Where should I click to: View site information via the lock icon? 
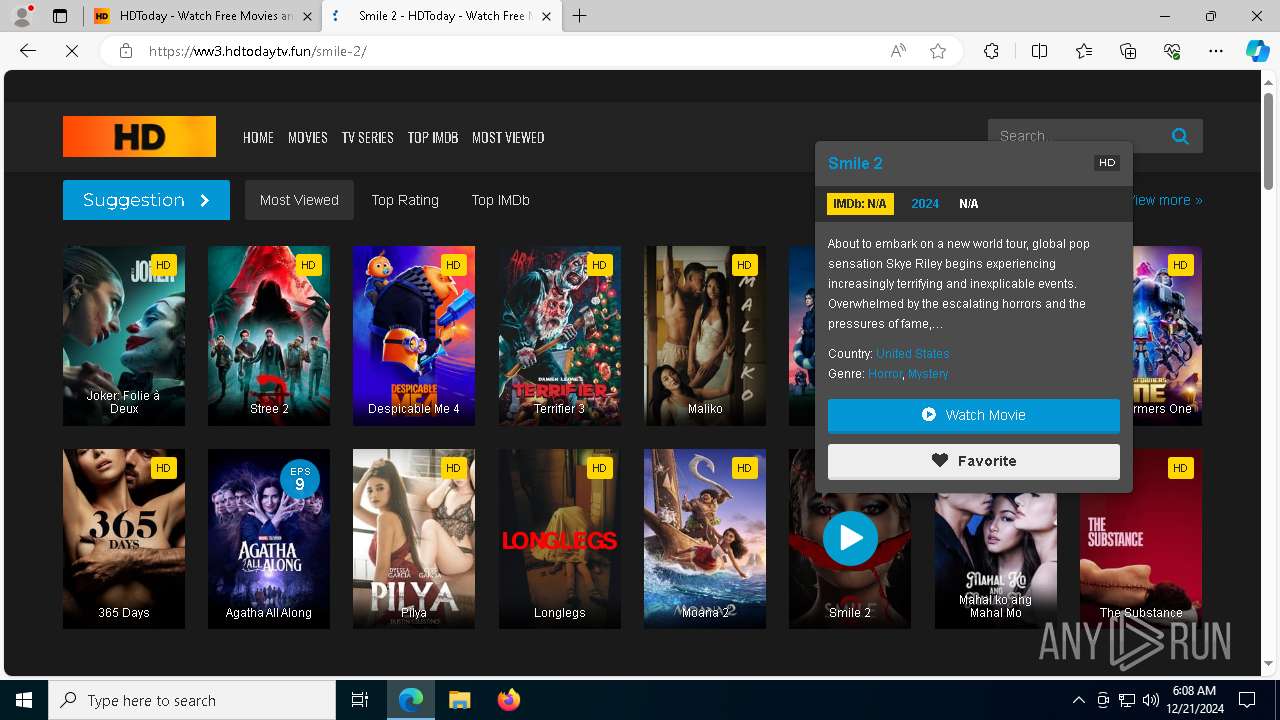[126, 51]
